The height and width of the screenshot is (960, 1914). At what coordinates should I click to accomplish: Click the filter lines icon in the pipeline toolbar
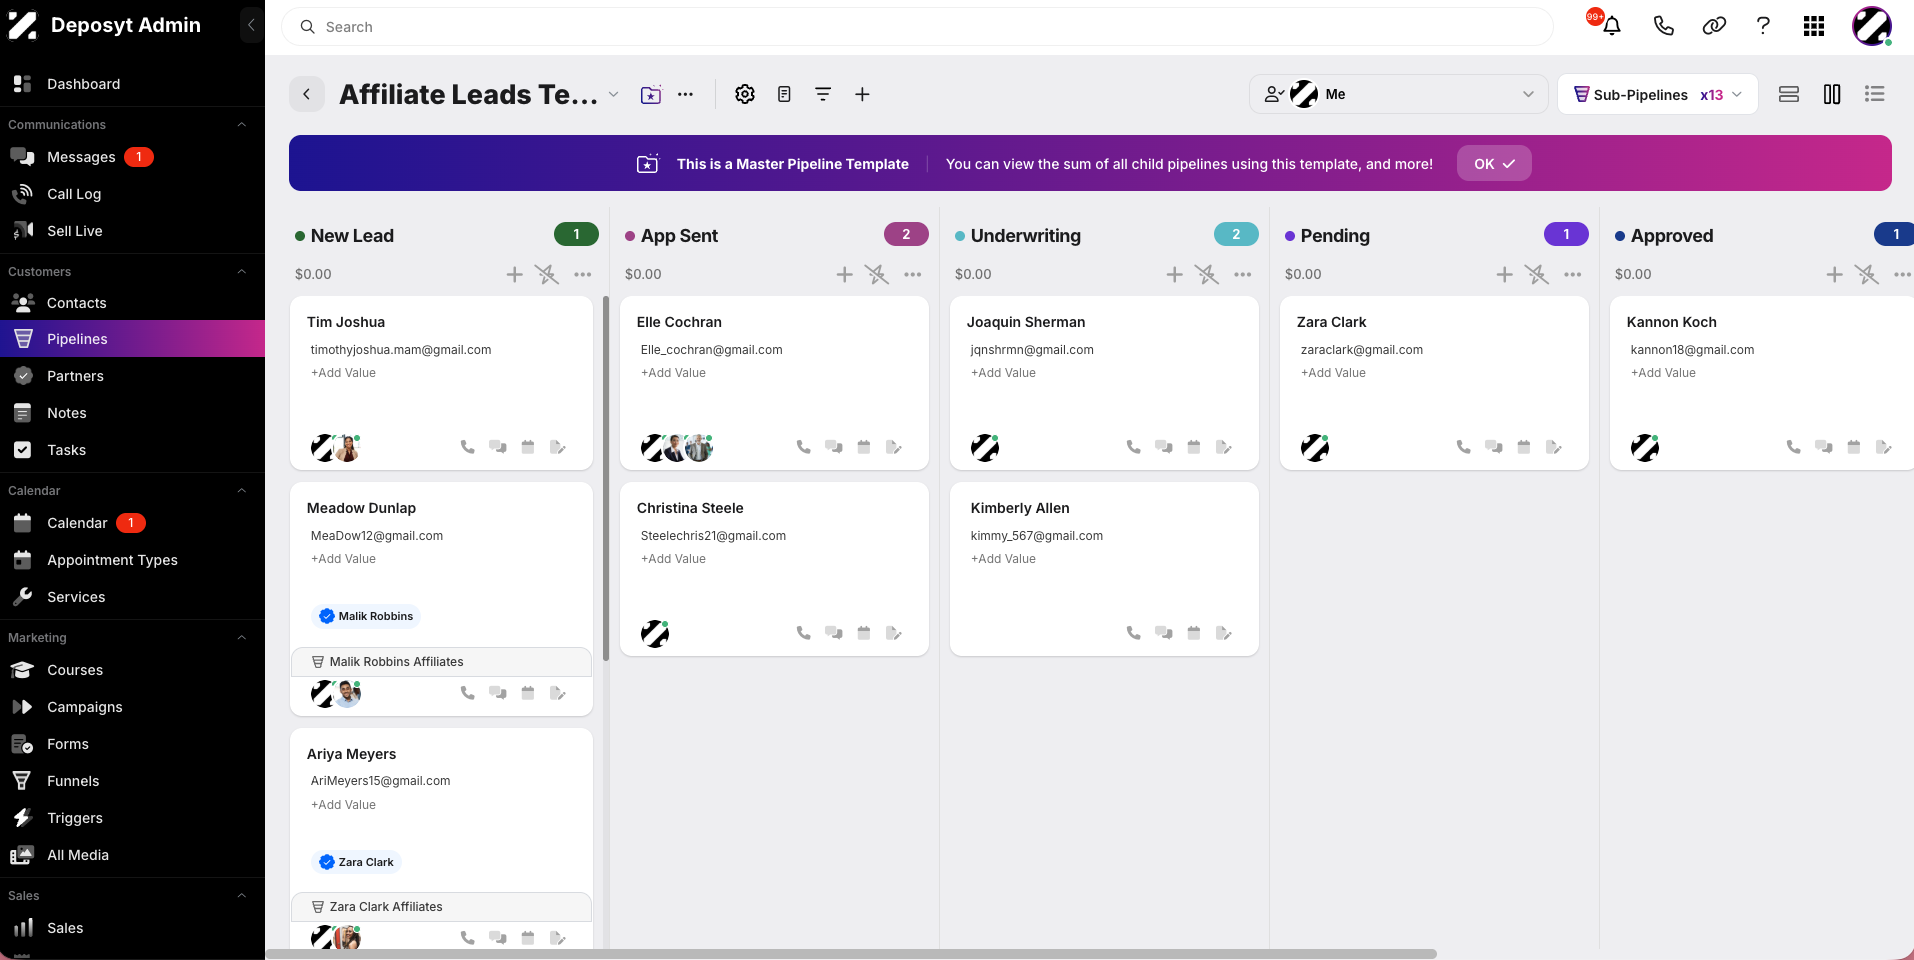tap(823, 94)
